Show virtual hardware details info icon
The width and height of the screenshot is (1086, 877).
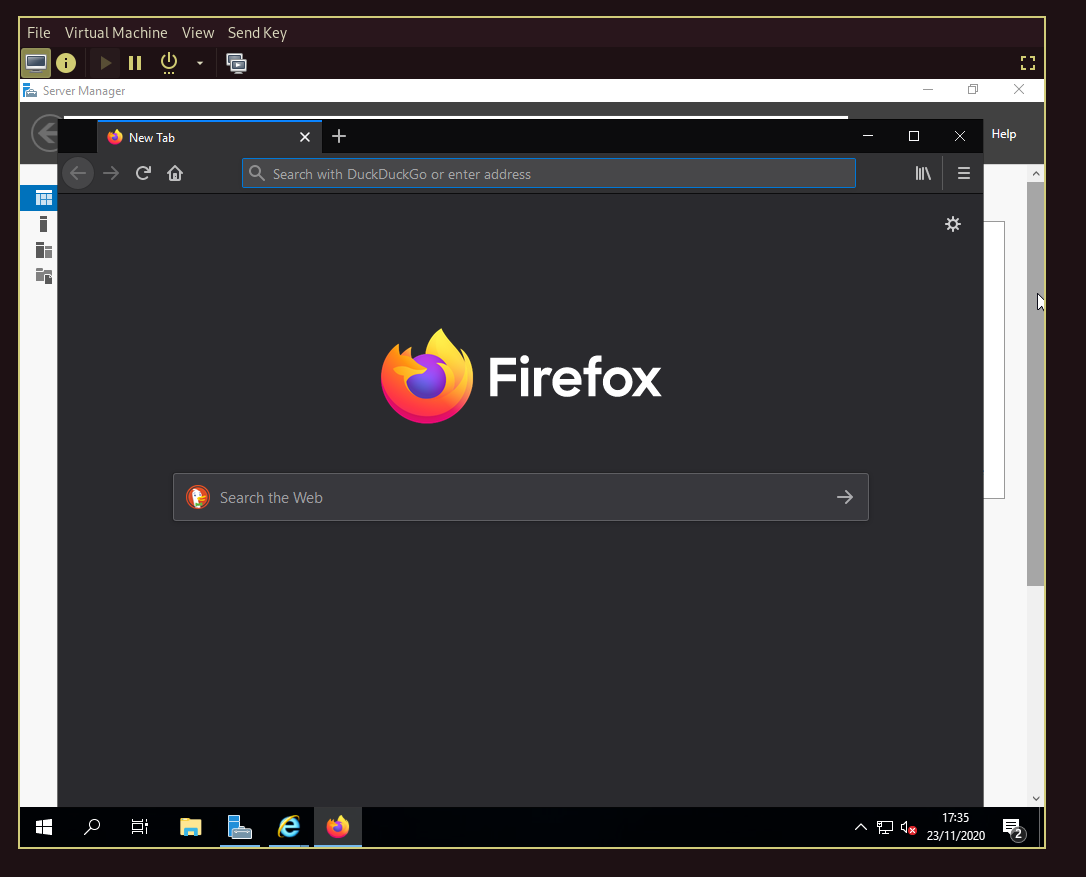coord(66,63)
